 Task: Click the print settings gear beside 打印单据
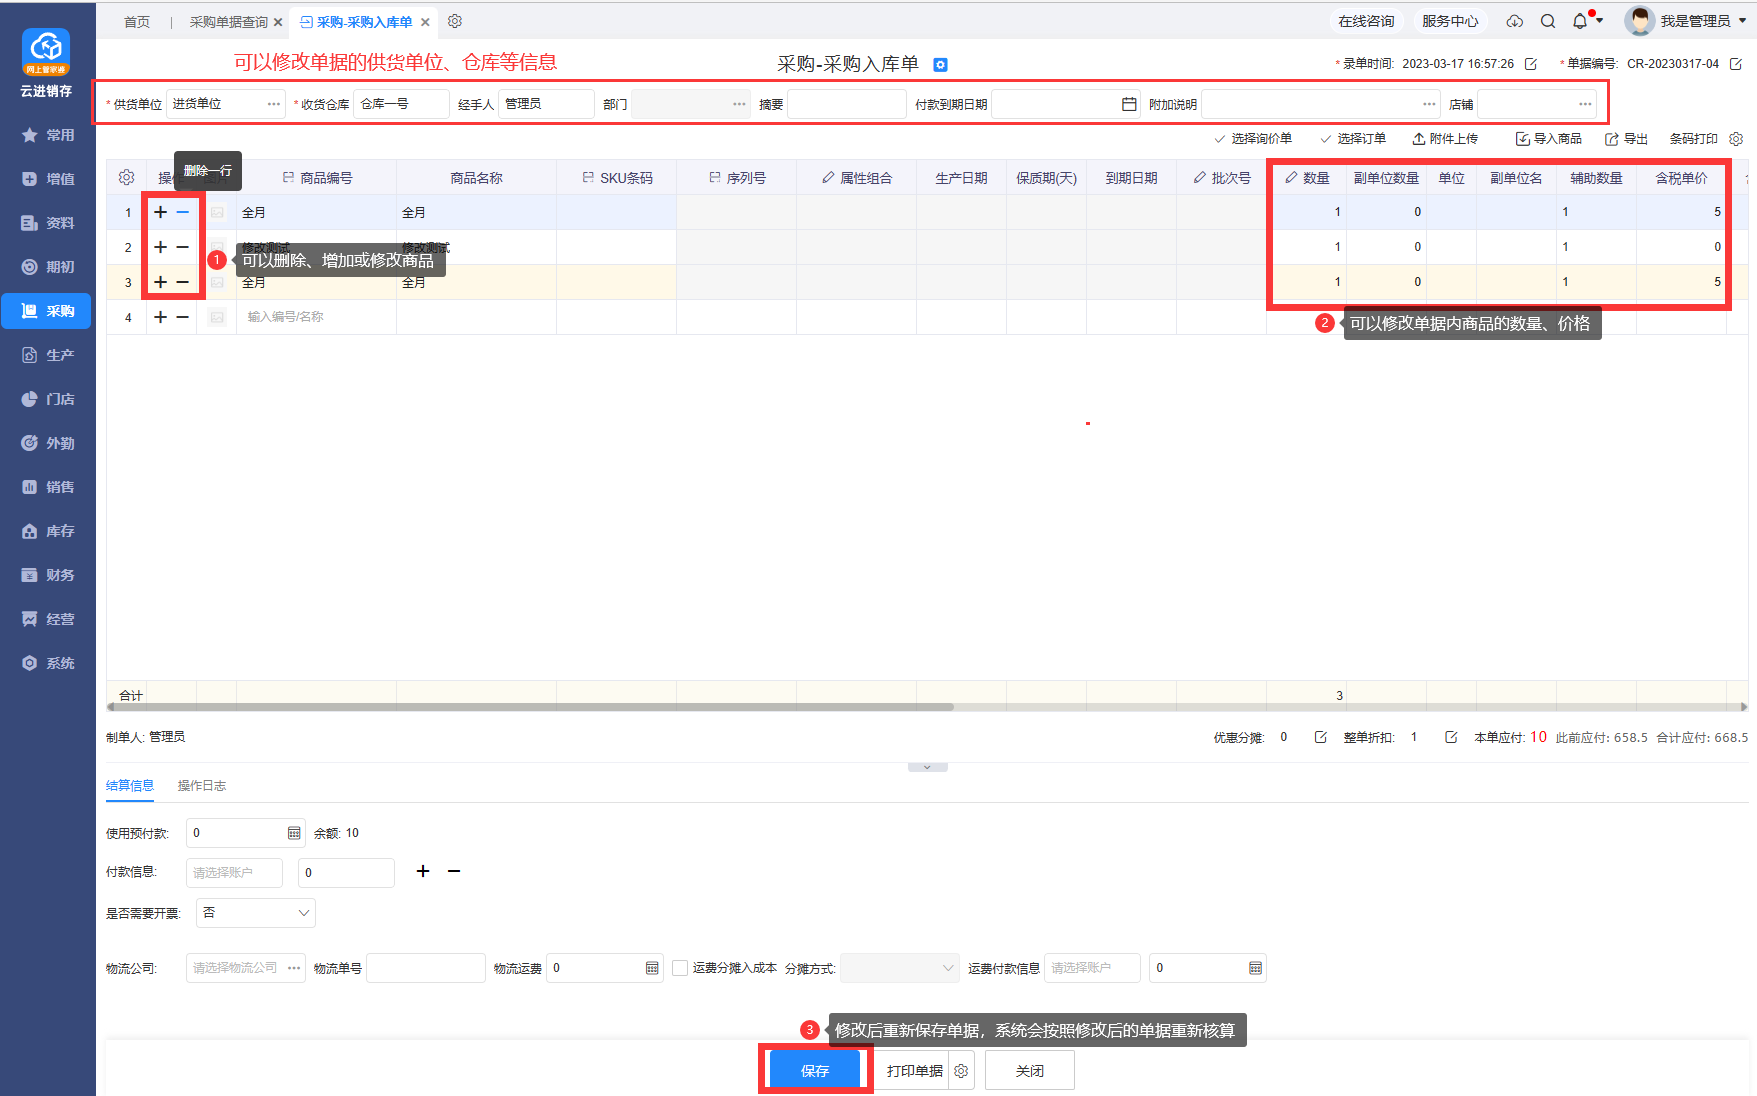(x=961, y=1071)
